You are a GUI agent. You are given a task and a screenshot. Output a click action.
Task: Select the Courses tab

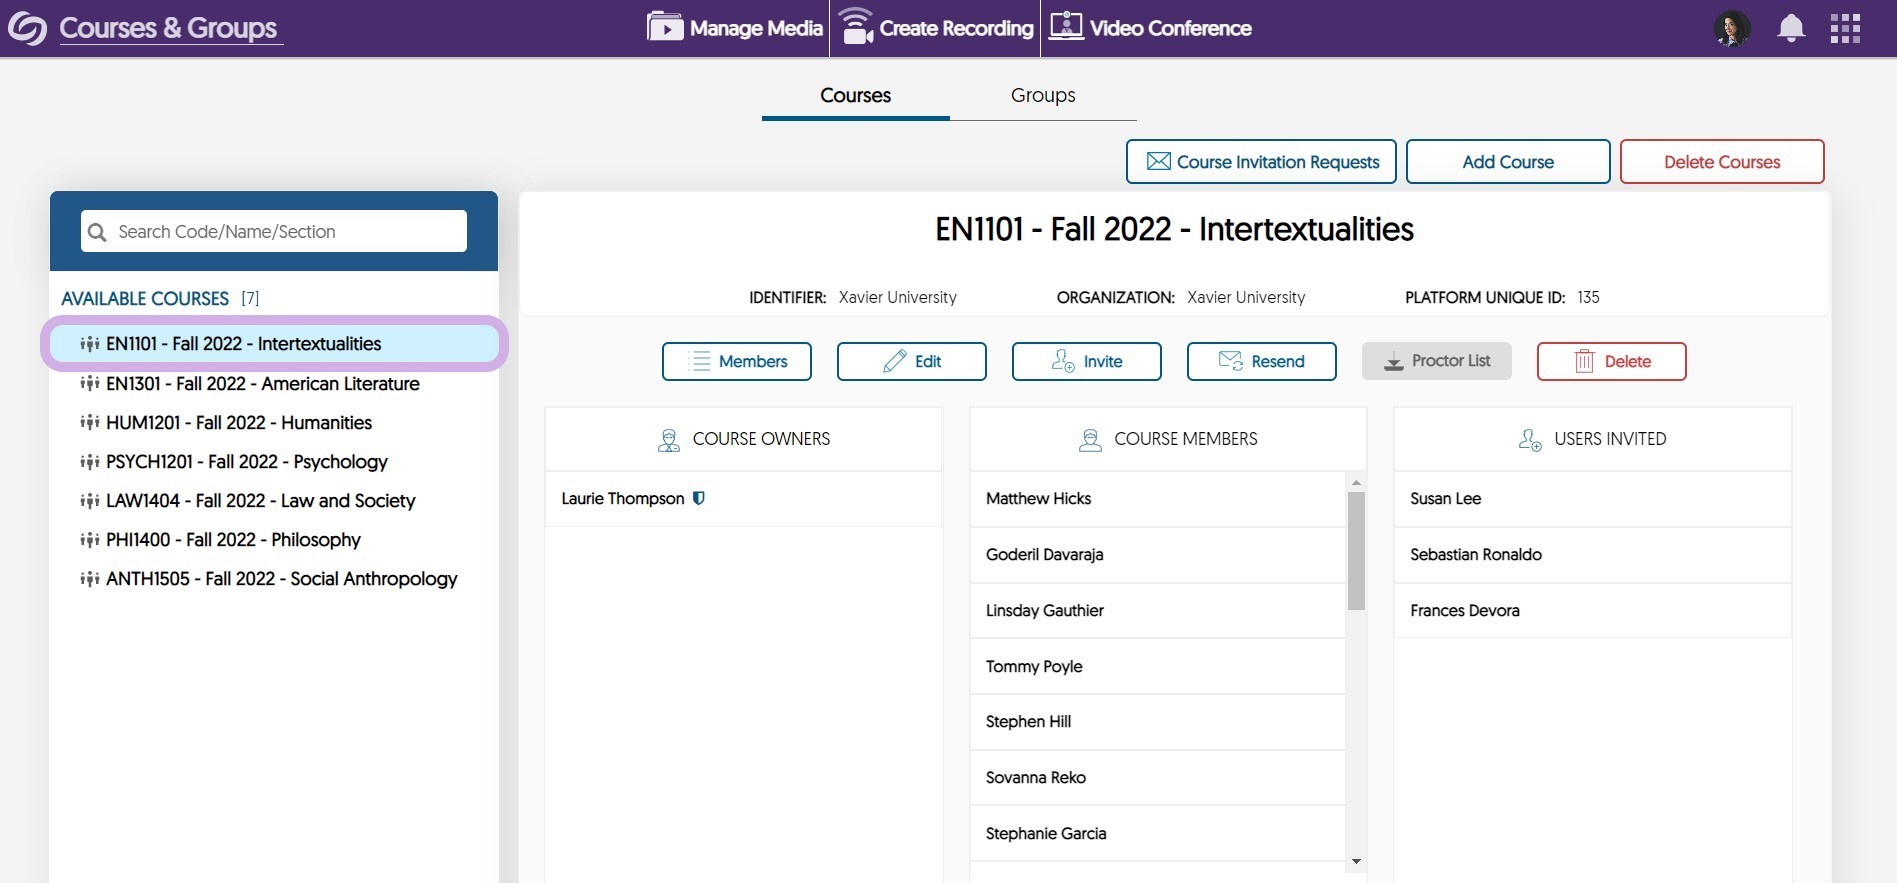855,95
